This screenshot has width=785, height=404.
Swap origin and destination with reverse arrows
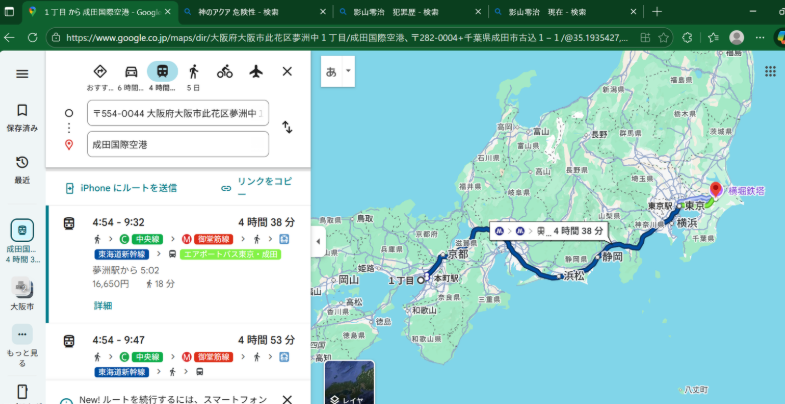[287, 127]
